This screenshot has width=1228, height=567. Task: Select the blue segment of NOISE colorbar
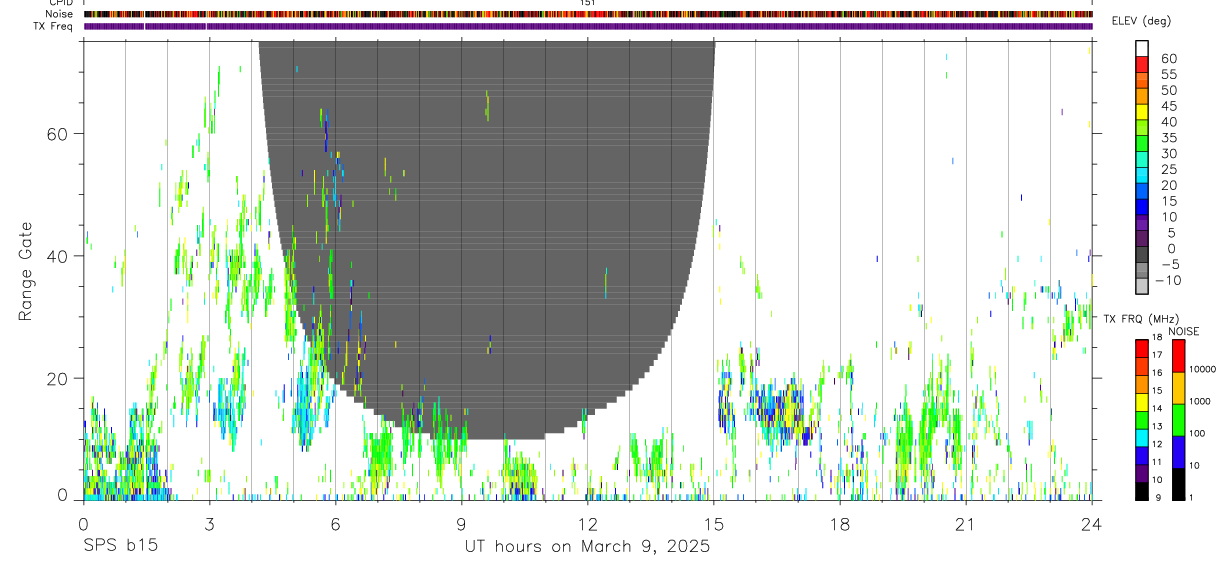pos(1178,451)
